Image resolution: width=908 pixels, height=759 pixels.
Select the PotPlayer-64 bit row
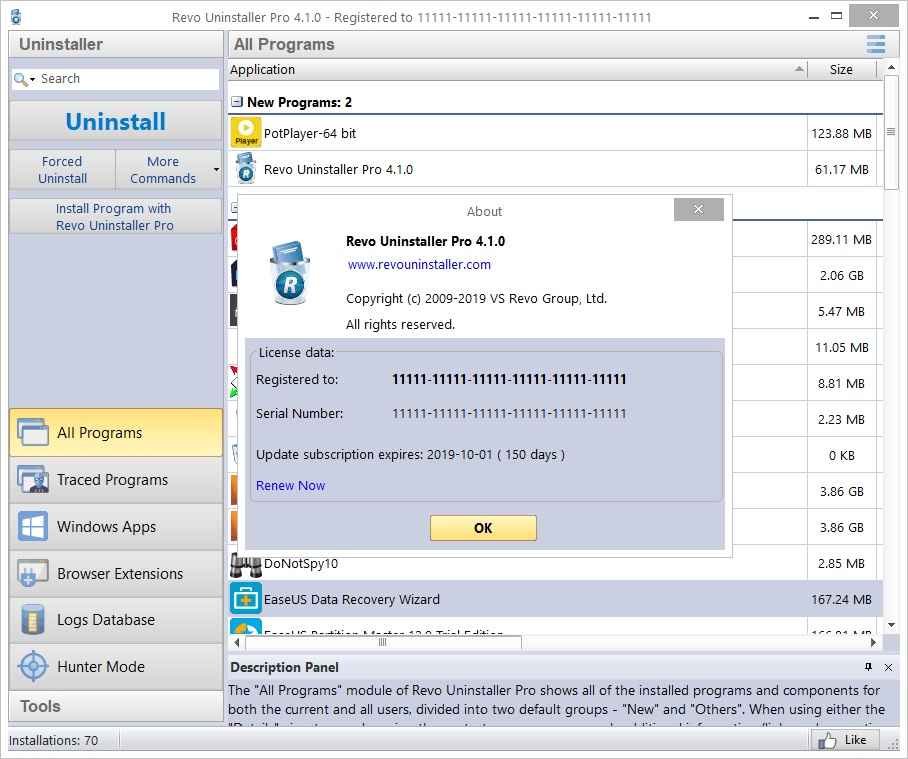pyautogui.click(x=555, y=133)
